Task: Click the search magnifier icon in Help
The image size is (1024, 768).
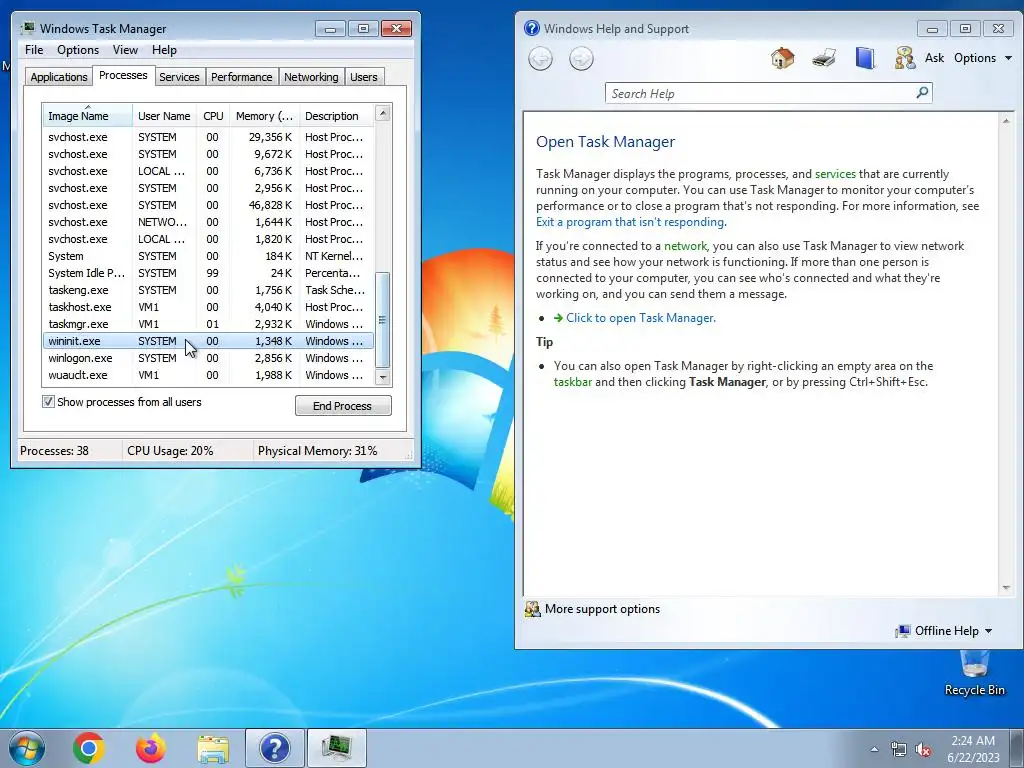Action: coord(922,93)
